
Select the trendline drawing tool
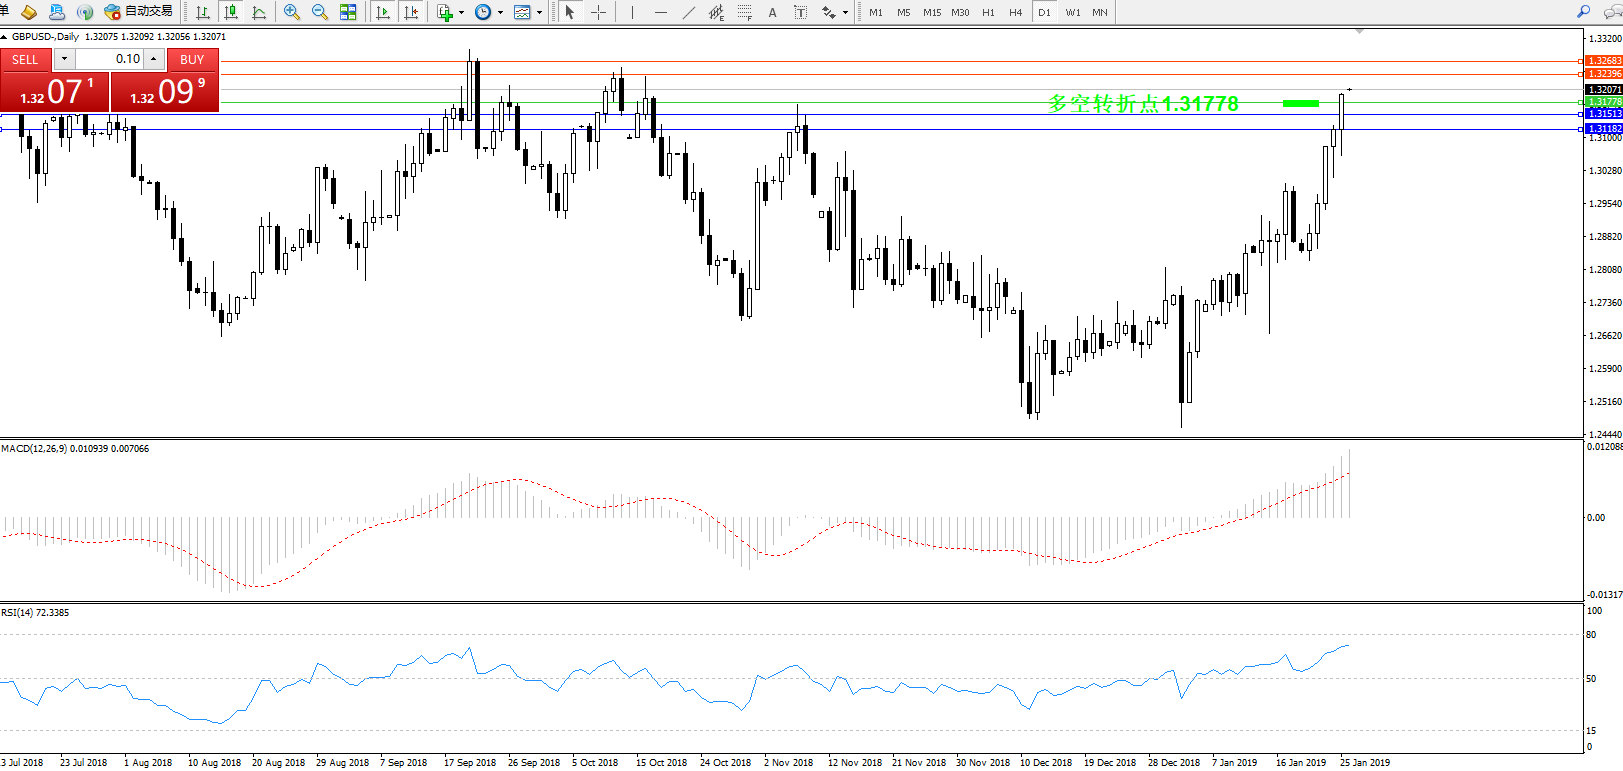pyautogui.click(x=688, y=12)
